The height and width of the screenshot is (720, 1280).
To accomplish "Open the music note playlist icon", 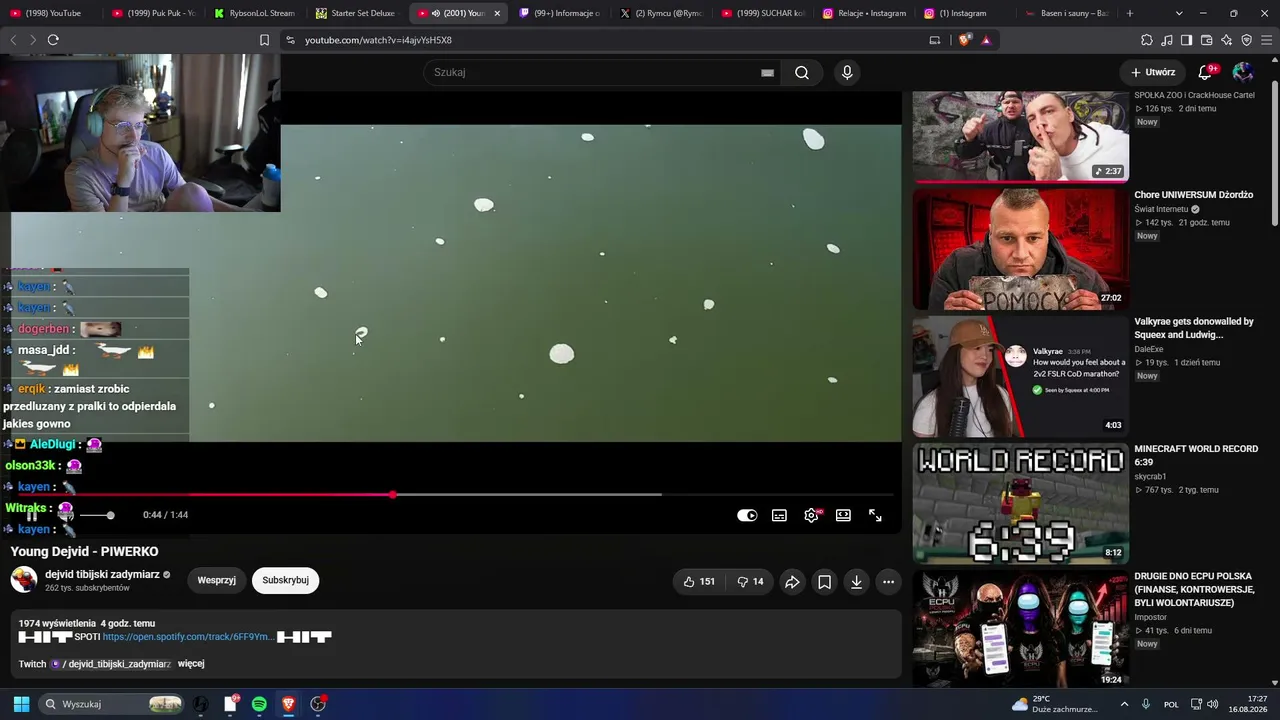I will pos(1167,40).
